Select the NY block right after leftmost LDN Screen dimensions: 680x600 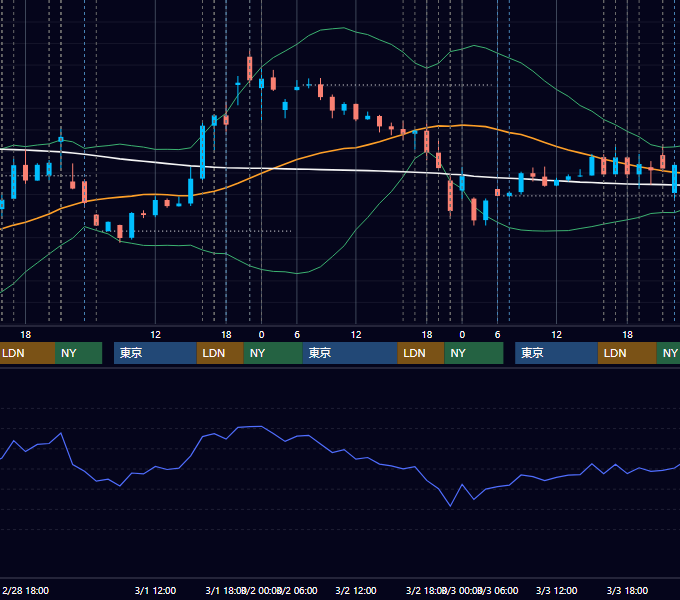click(x=78, y=353)
